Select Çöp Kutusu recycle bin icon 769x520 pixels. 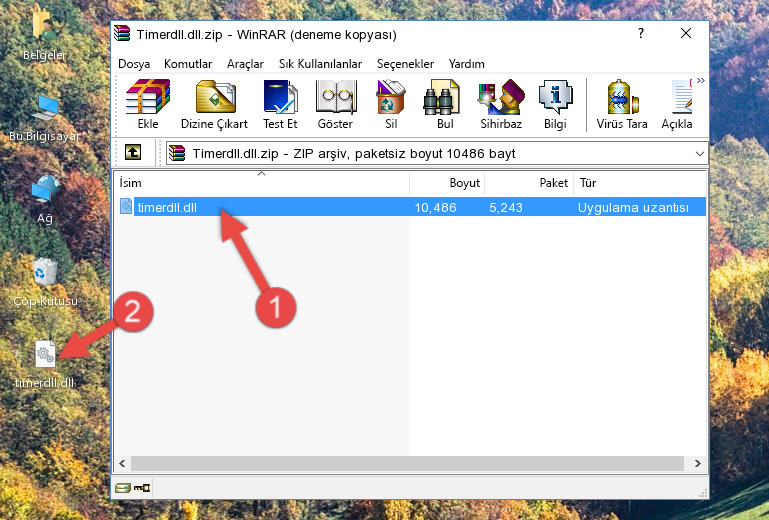tap(45, 283)
